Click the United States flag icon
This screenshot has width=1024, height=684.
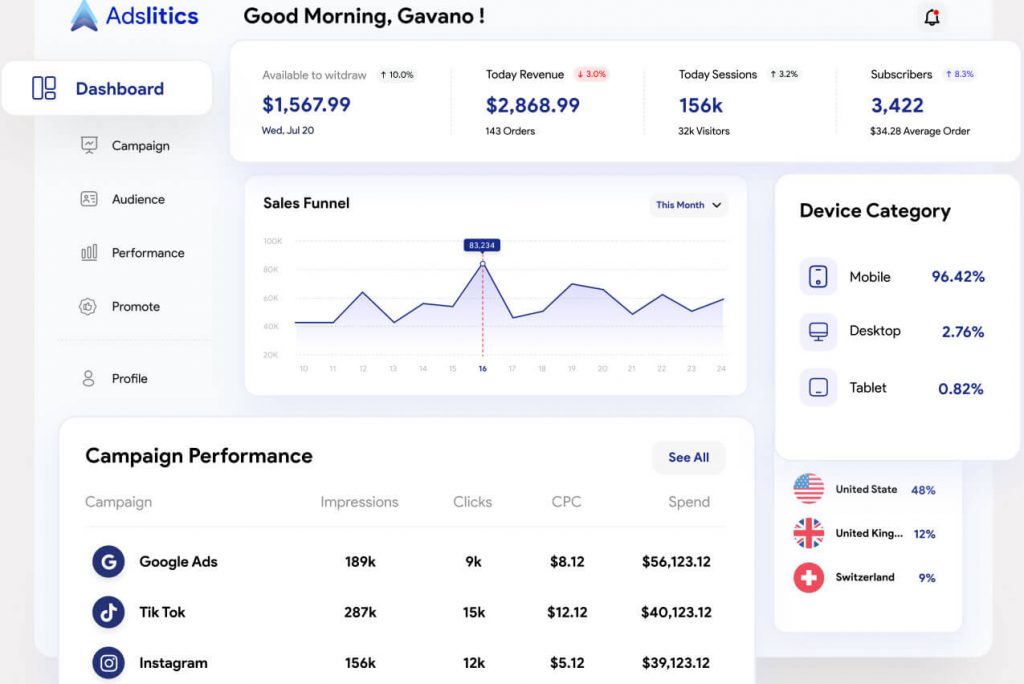(806, 489)
